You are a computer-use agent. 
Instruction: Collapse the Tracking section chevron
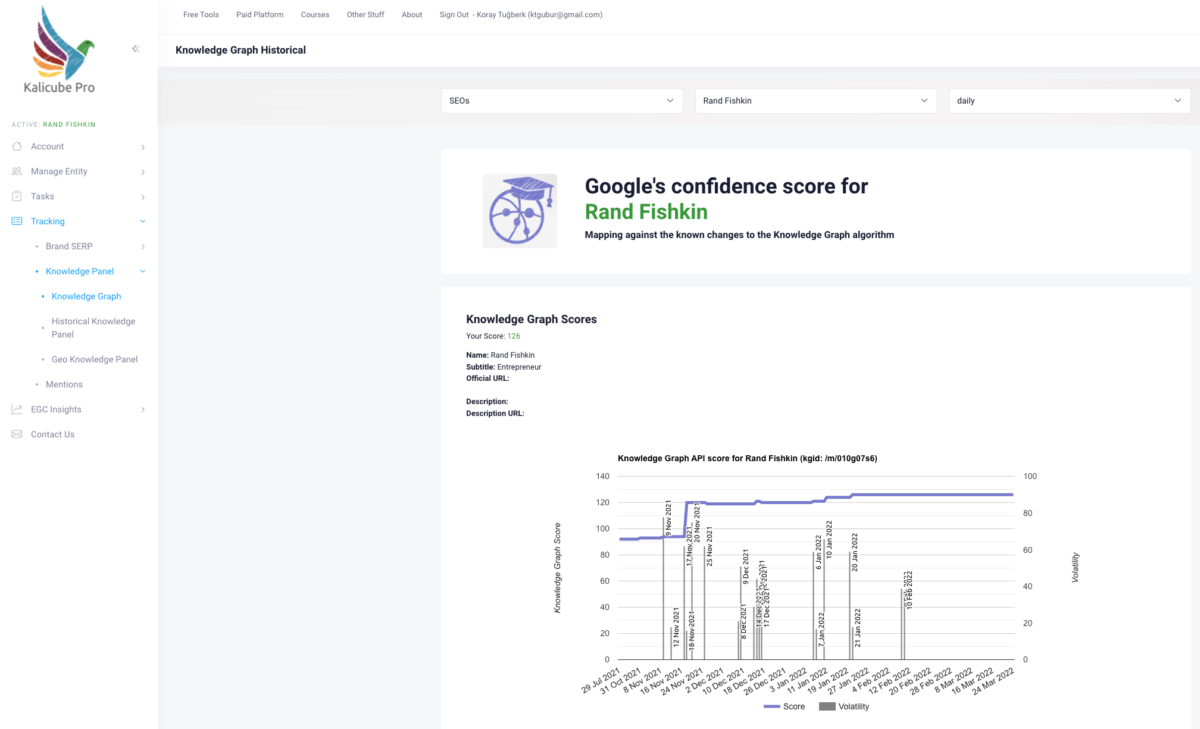(143, 221)
